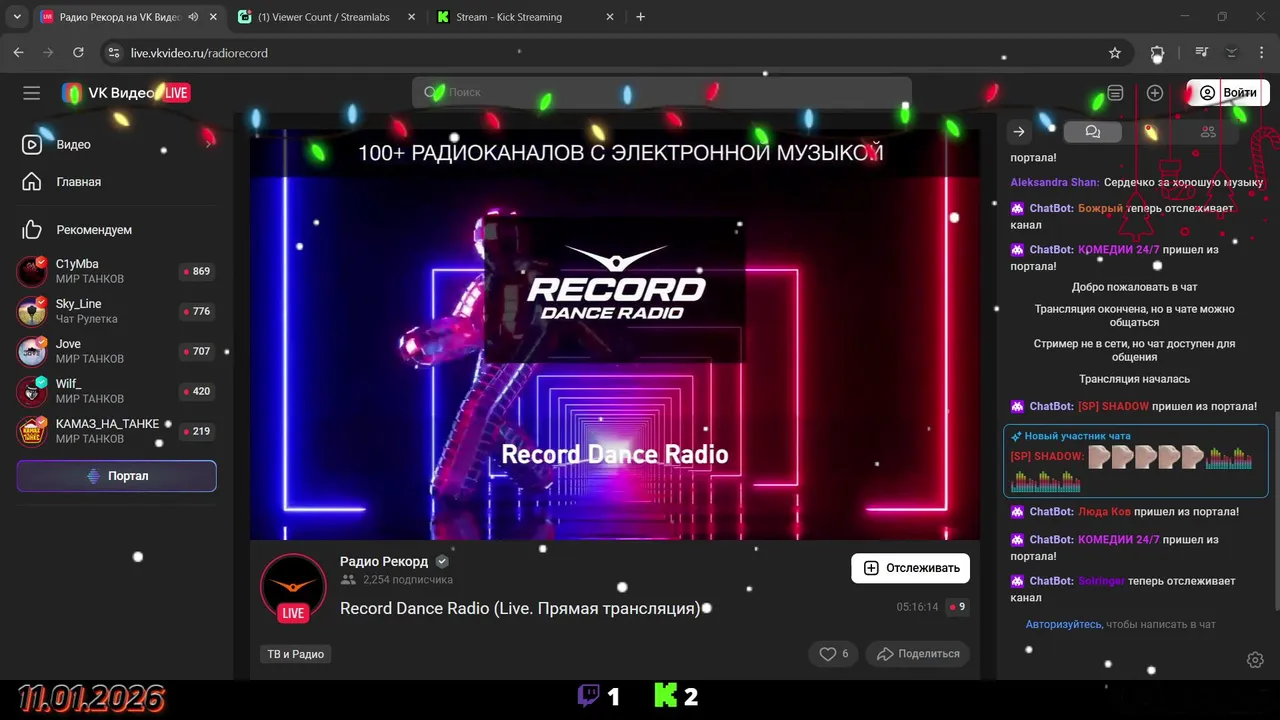
Task: Click the Войти login button
Action: [1228, 93]
